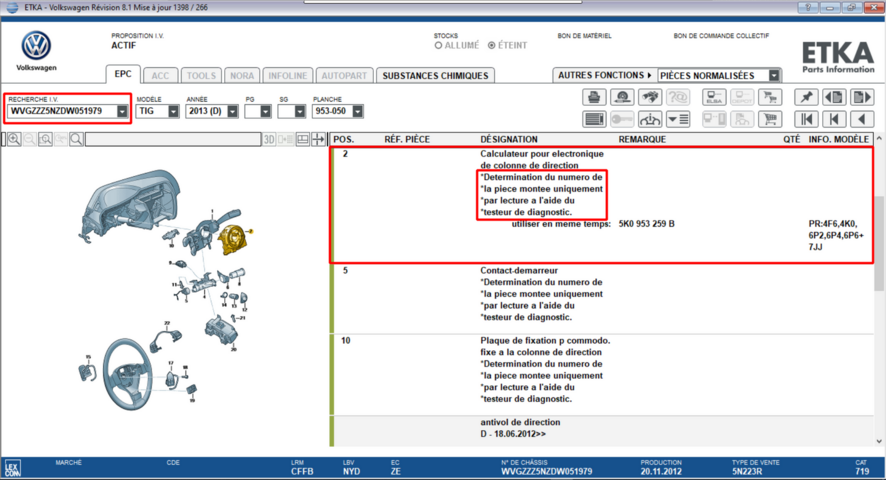Screen dimensions: 886x480
Task: Zoom in on the illustration
Action: coord(14,139)
